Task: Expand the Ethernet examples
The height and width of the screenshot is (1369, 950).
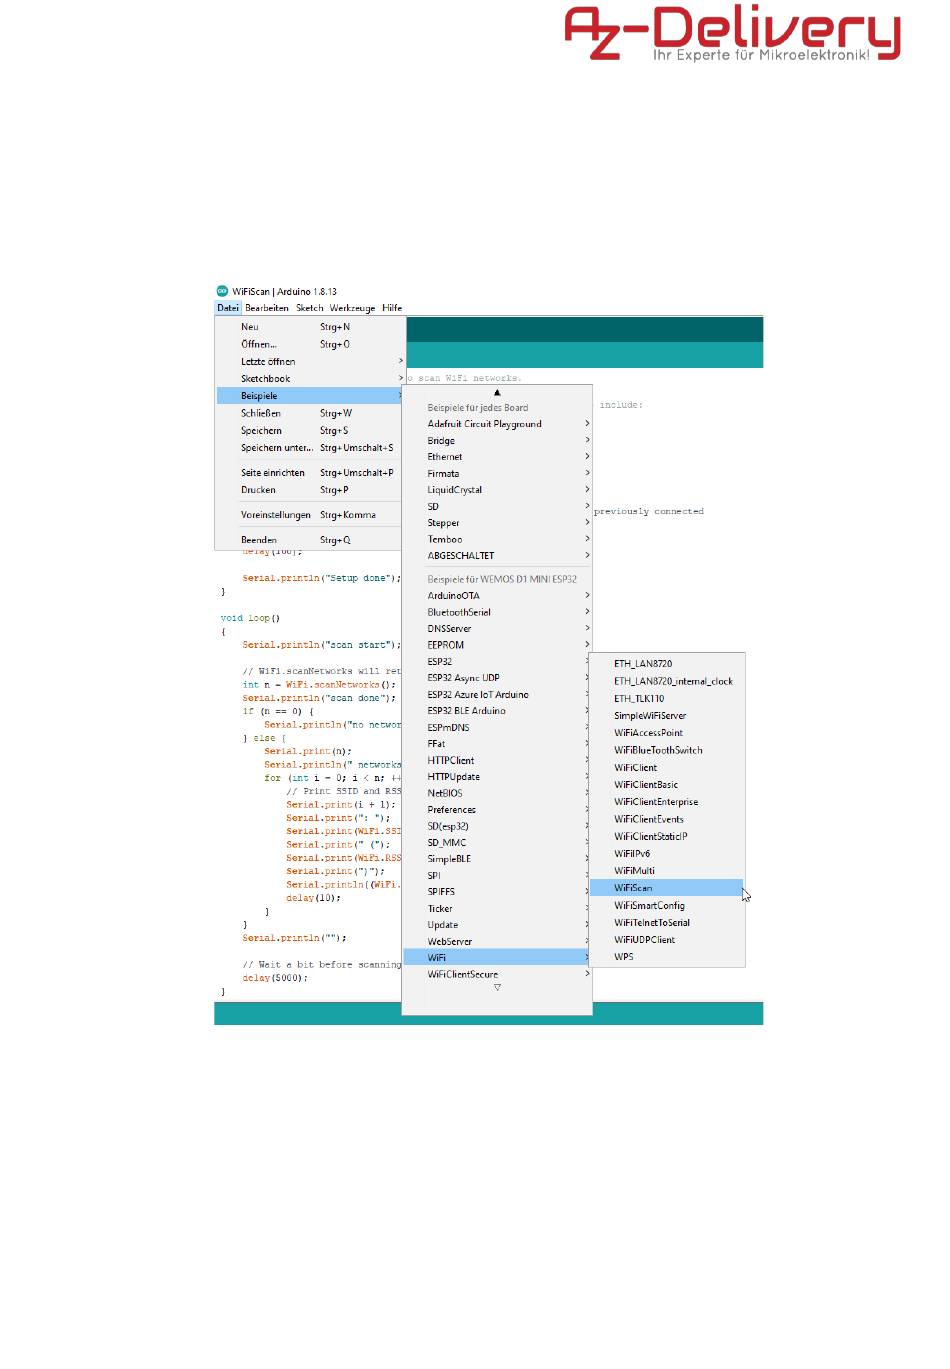Action: (497, 457)
